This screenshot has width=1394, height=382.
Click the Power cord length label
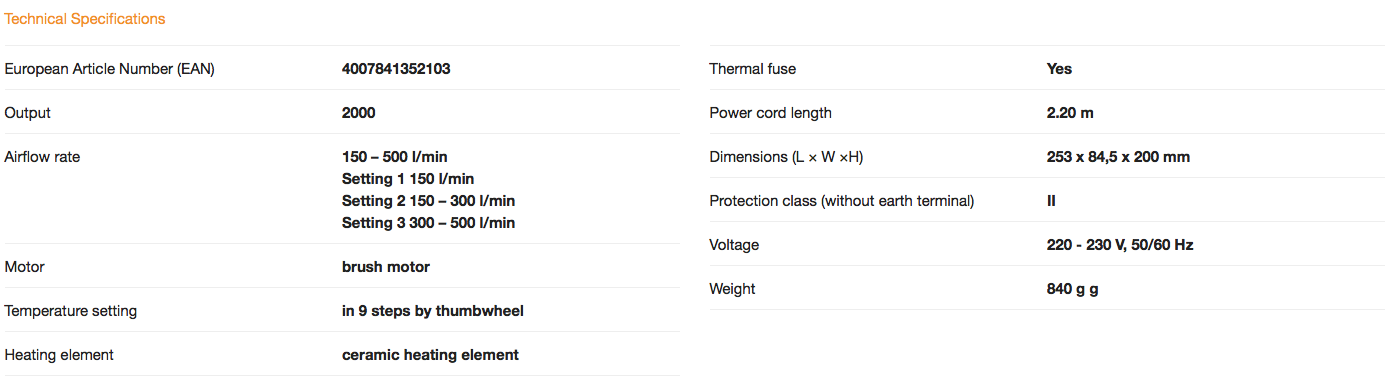tap(770, 113)
